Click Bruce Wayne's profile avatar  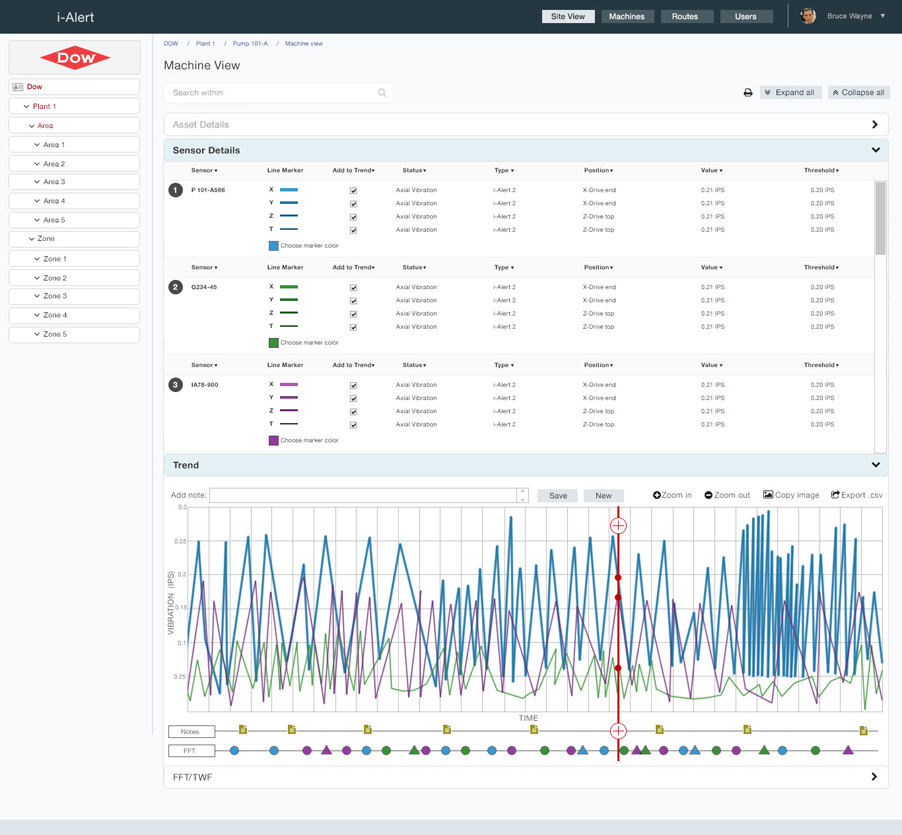(808, 16)
